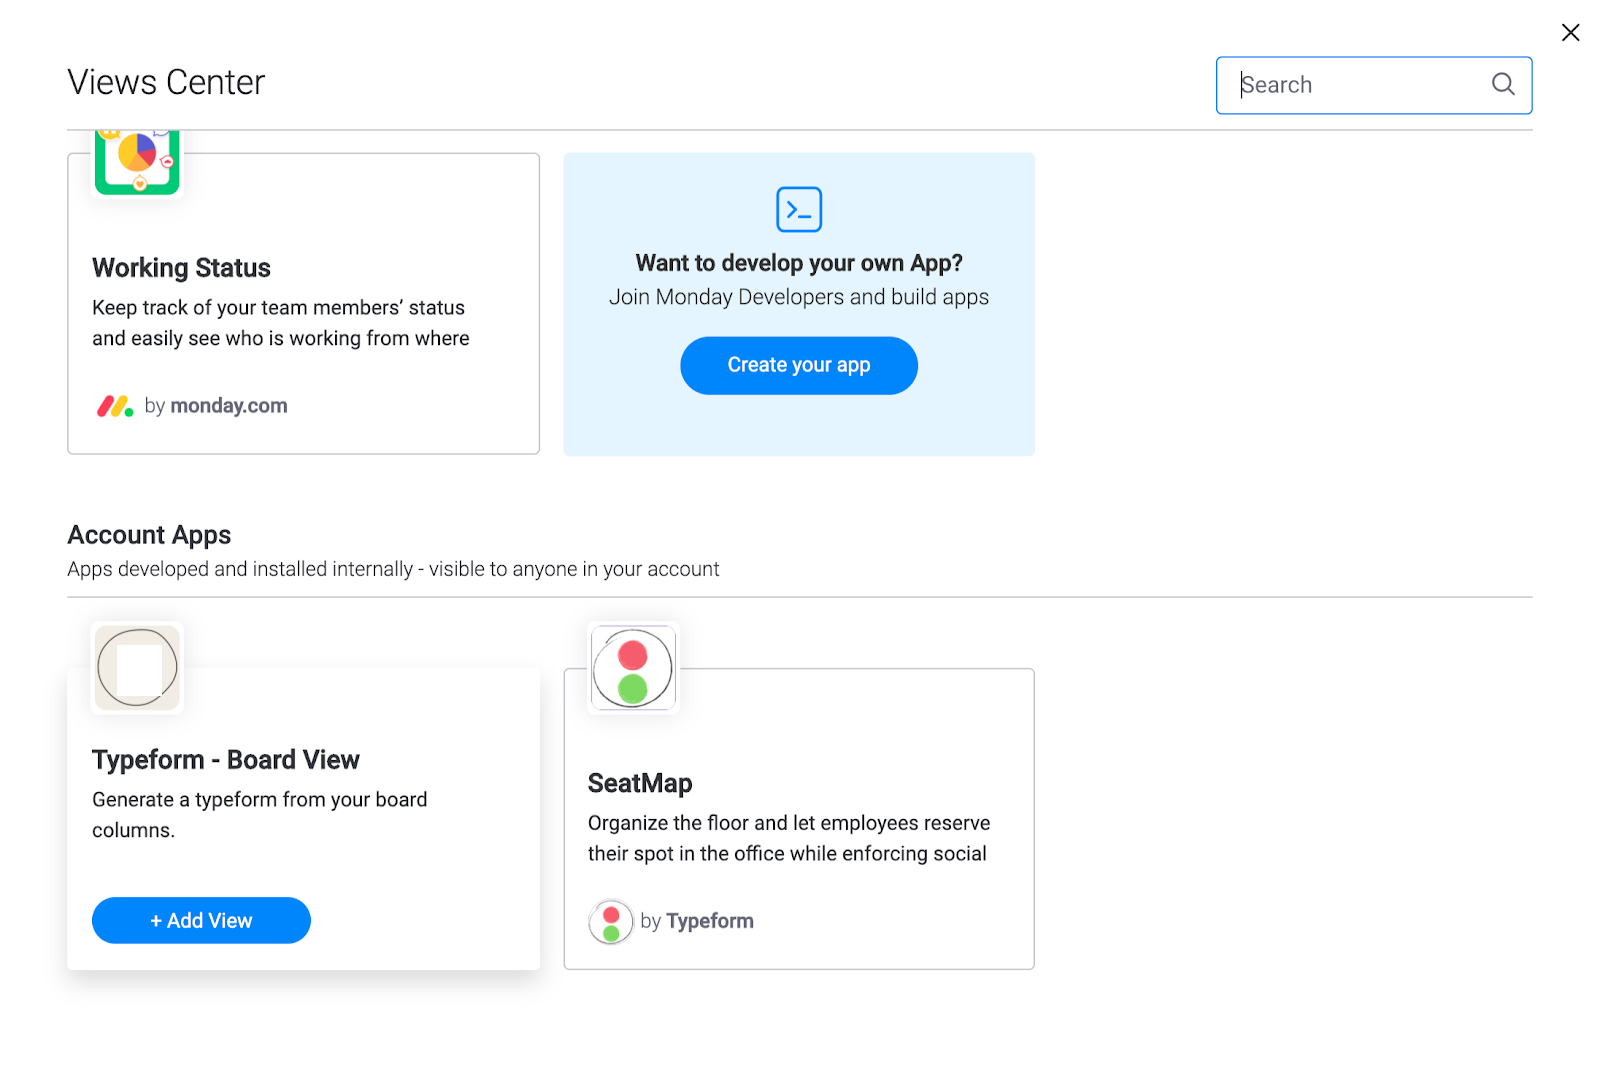Open the by monday.com author link
Viewport: 1600px width, 1073px height.
tap(216, 406)
